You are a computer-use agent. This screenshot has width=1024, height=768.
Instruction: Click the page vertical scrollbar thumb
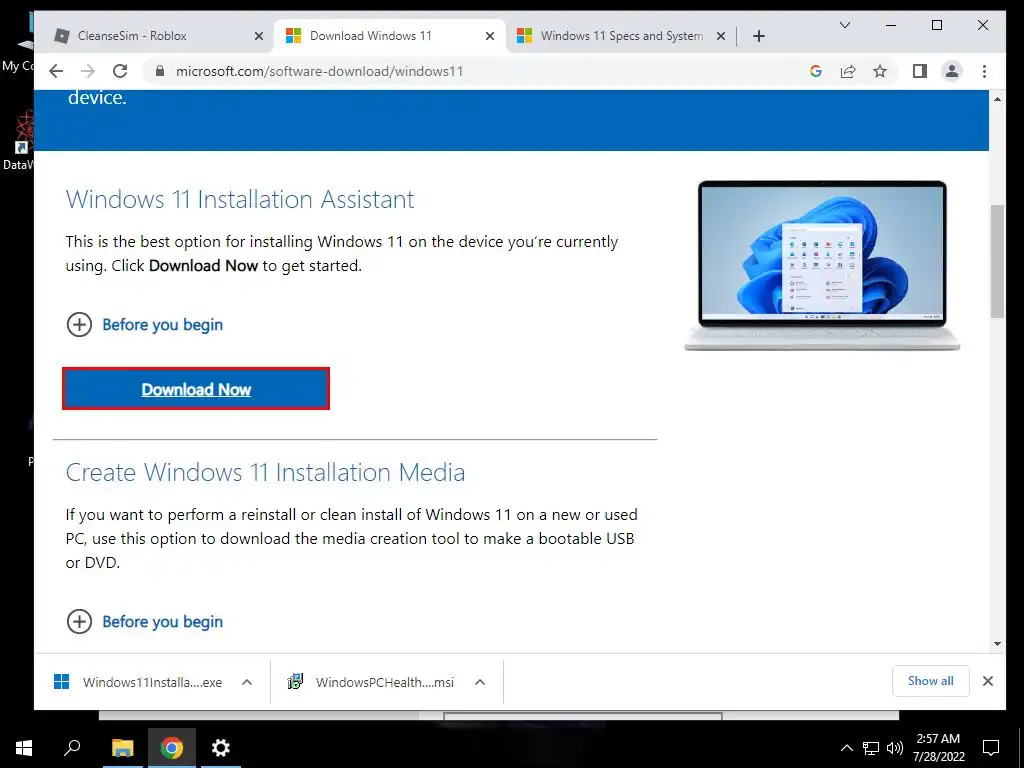point(997,261)
